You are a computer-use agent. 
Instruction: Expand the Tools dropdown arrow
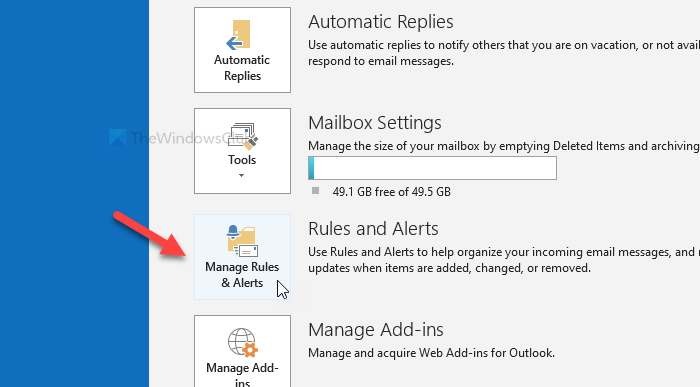coord(242,175)
